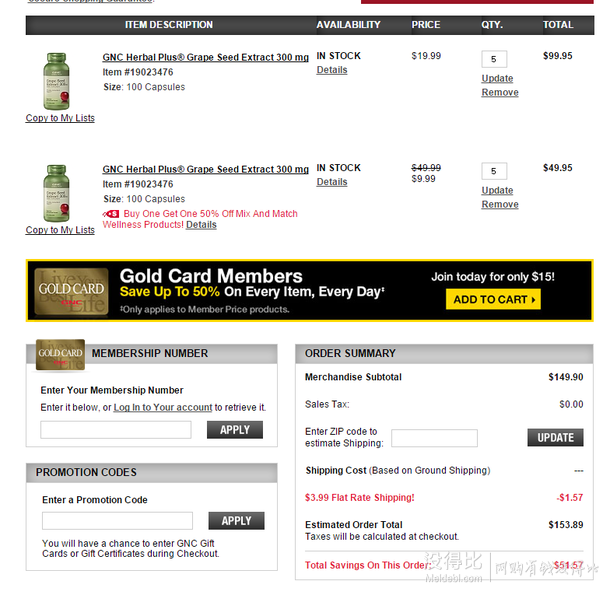Click the first Grape Seed Extract bottle image

(56, 81)
